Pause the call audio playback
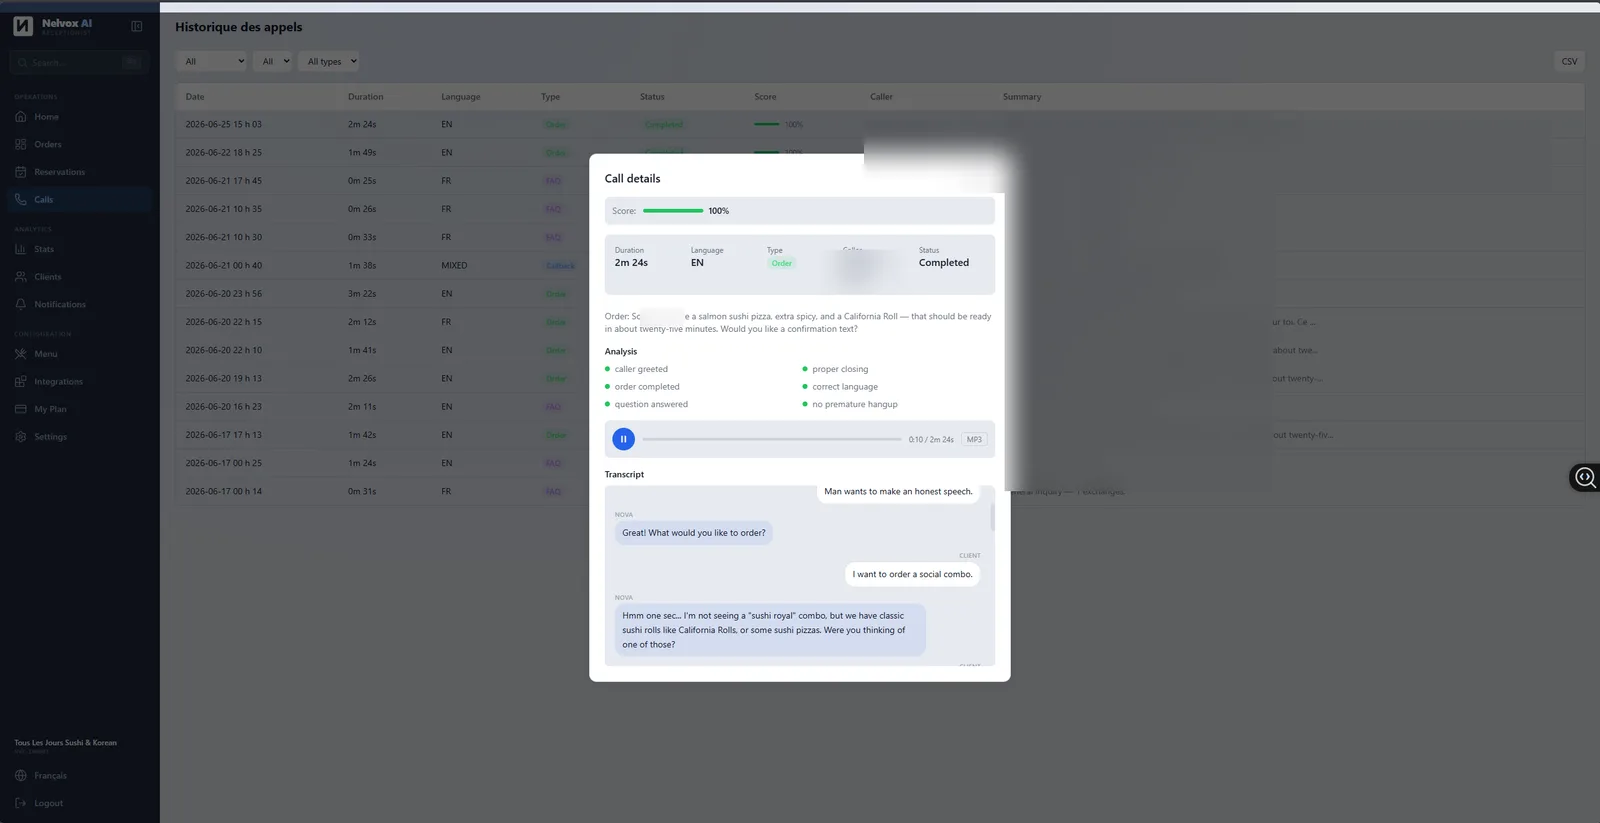 coord(623,439)
